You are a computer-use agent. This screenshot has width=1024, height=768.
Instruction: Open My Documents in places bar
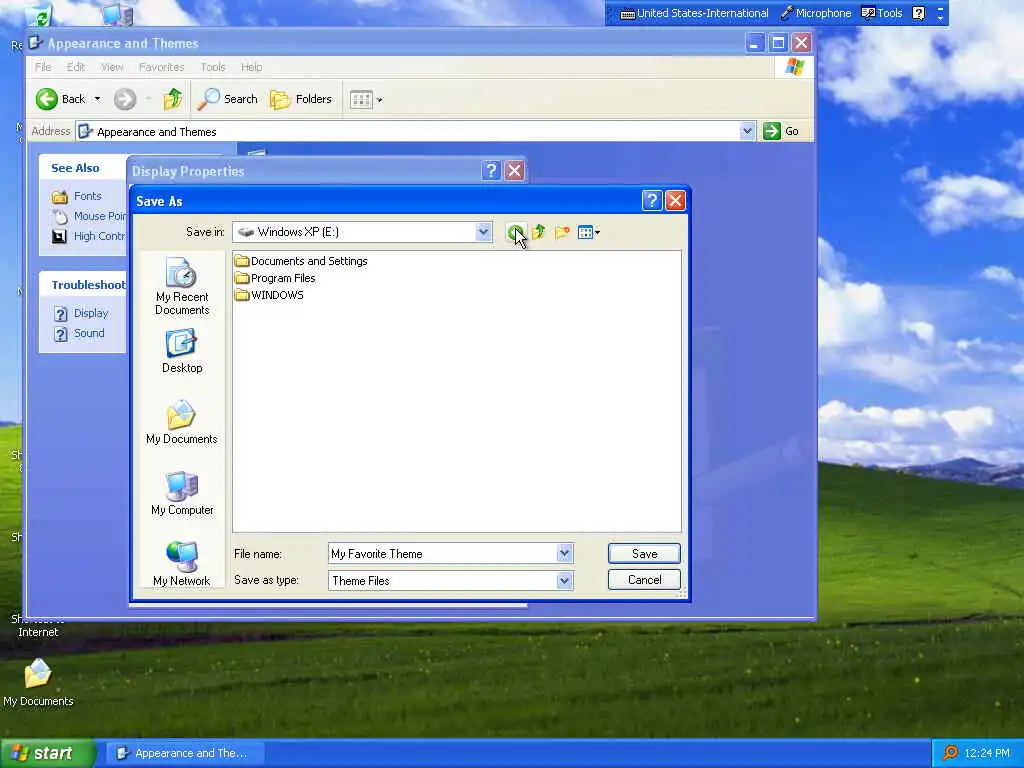click(x=182, y=423)
